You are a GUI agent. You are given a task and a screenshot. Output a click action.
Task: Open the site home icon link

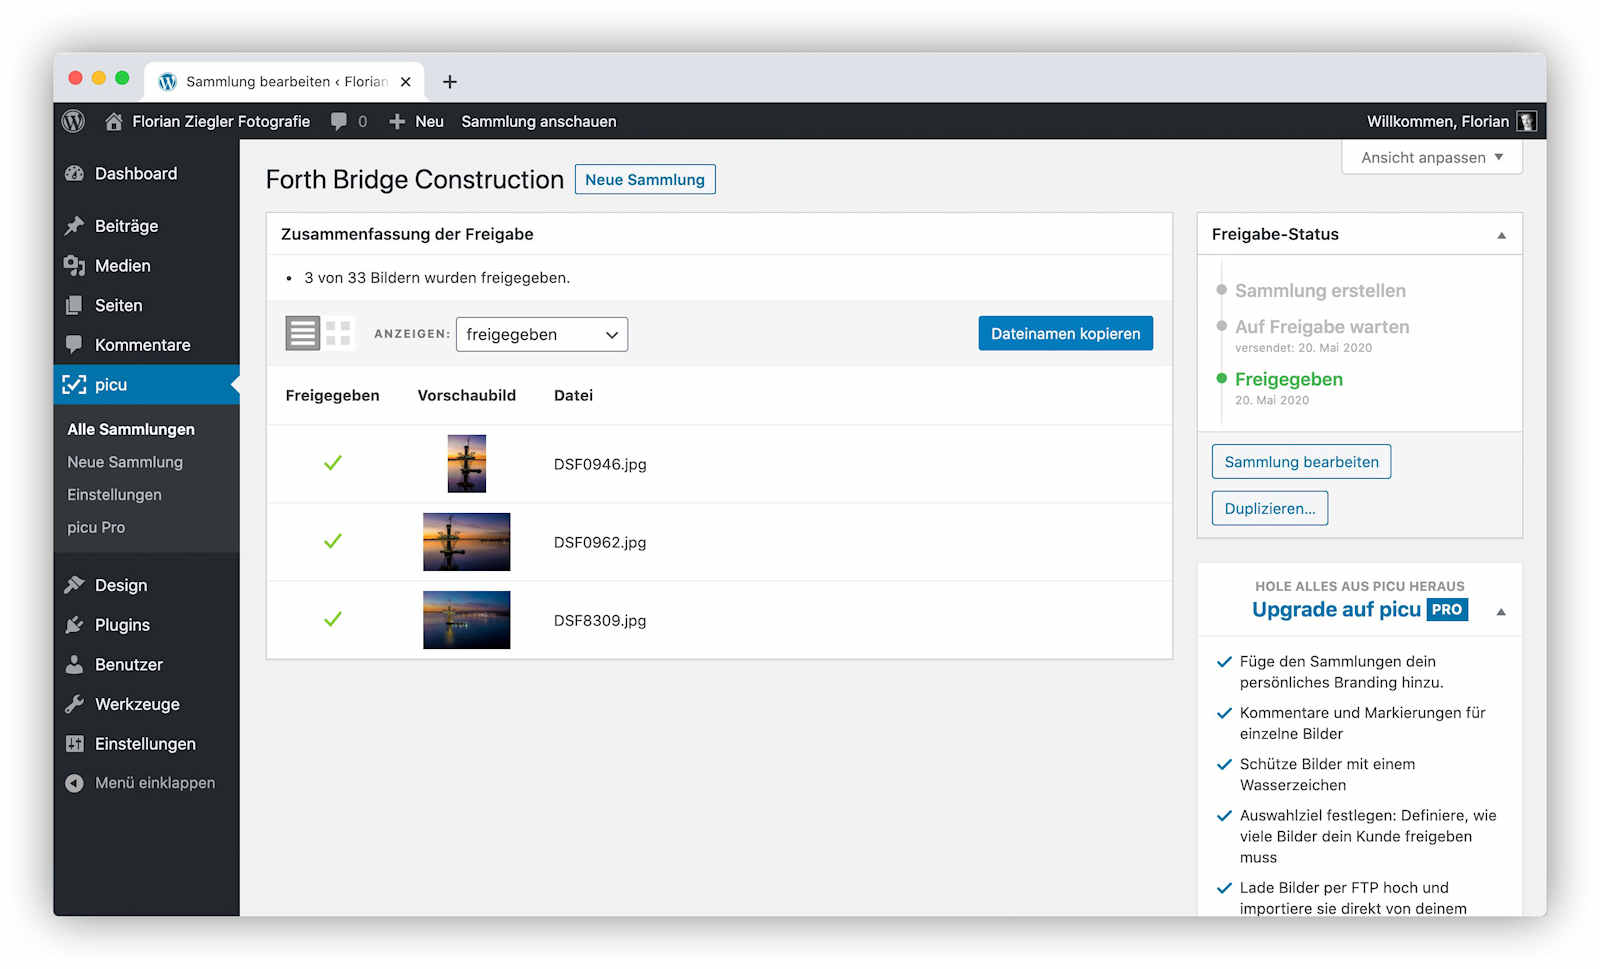[x=114, y=121]
